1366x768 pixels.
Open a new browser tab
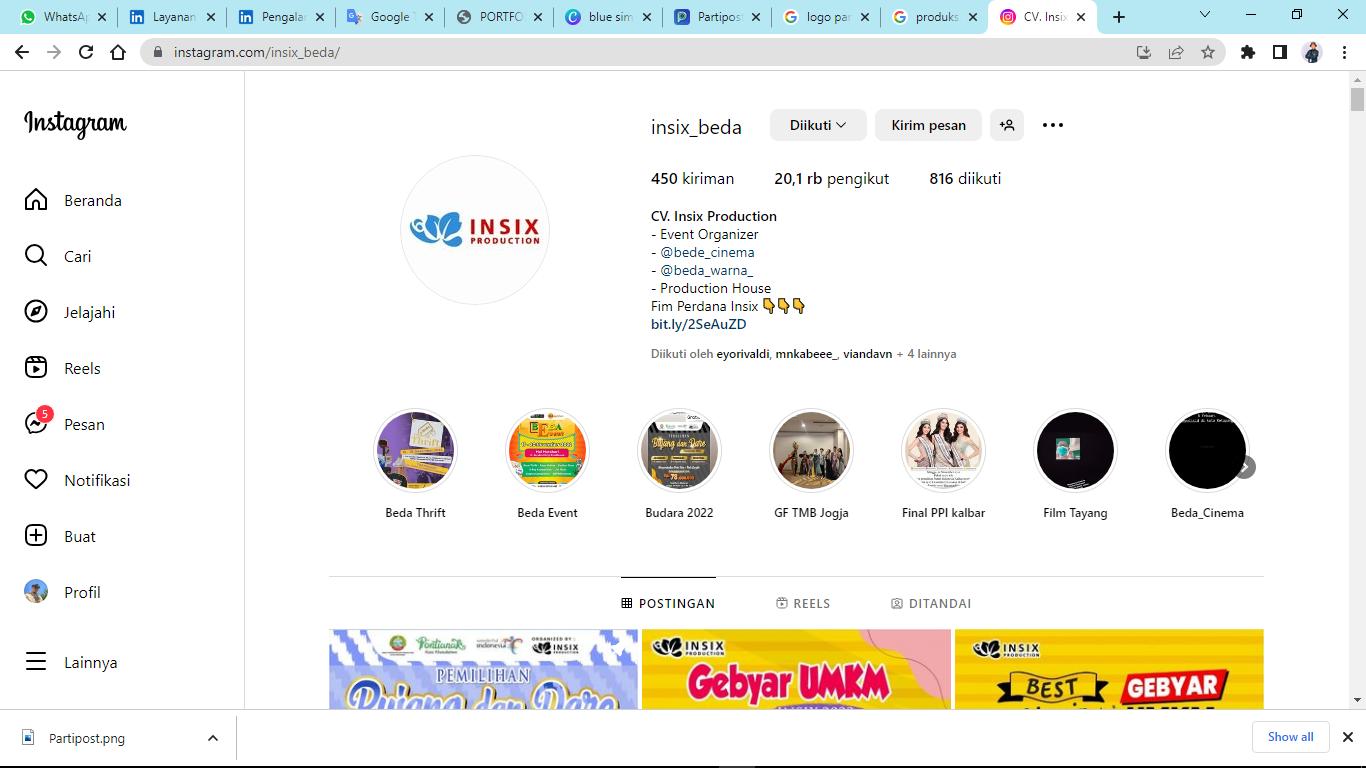[x=1119, y=17]
